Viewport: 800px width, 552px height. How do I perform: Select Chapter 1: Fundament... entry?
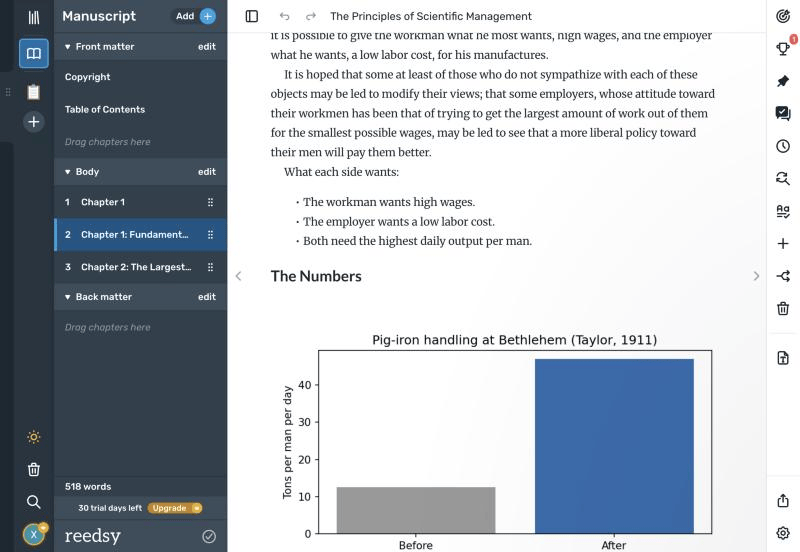point(140,235)
